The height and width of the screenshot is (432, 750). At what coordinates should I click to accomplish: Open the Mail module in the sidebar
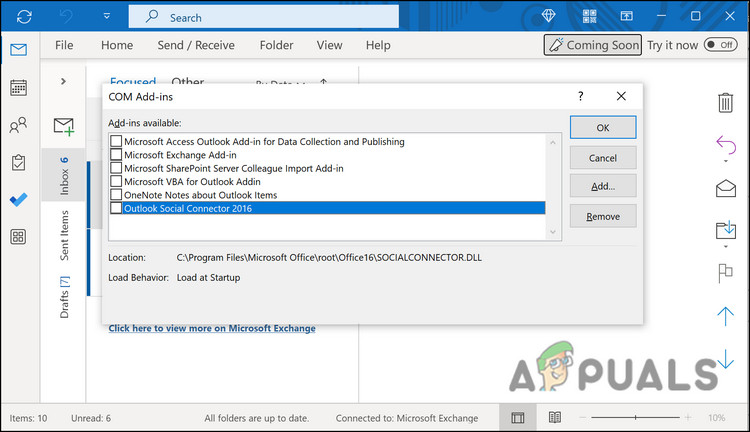click(x=19, y=49)
